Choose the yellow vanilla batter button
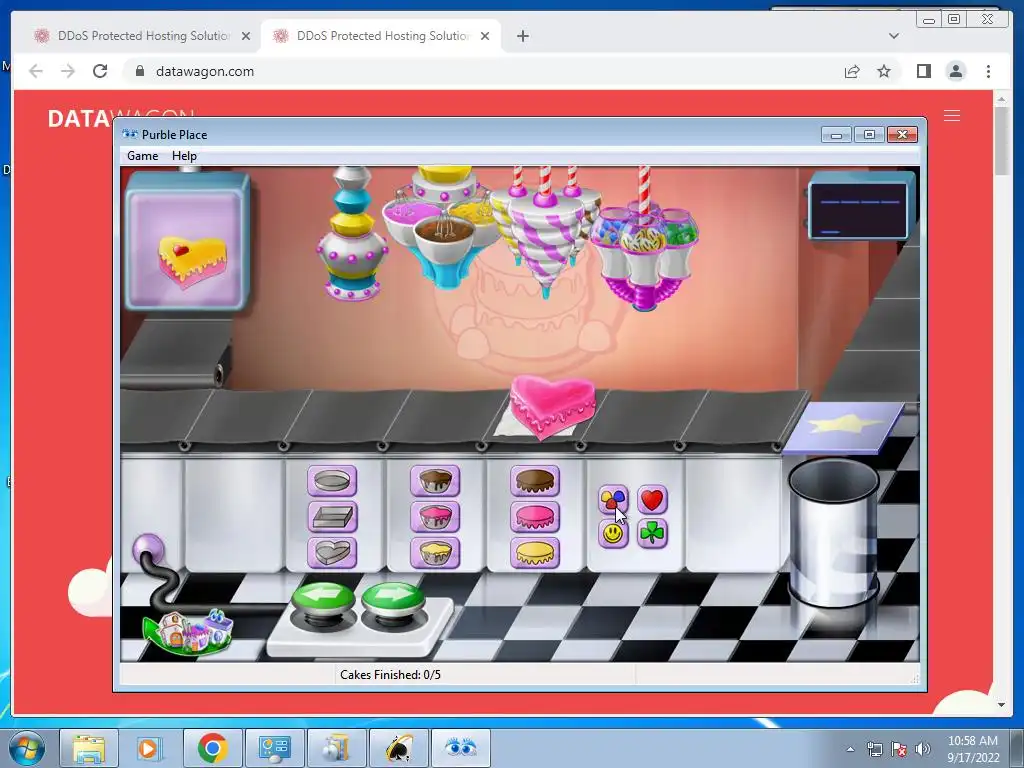The image size is (1024, 768). tap(435, 553)
